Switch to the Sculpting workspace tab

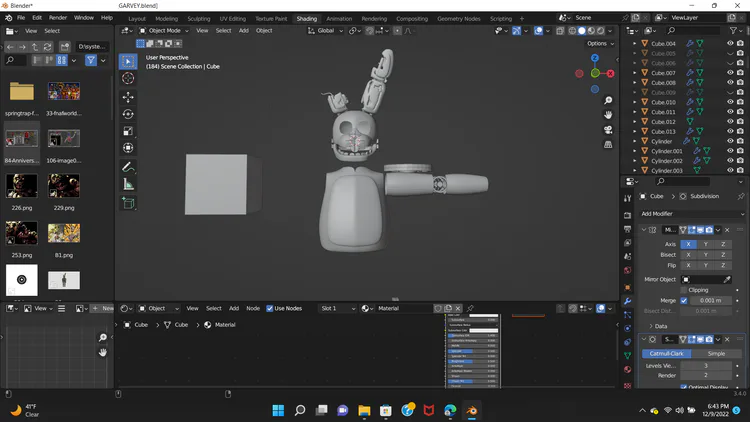[x=199, y=19]
